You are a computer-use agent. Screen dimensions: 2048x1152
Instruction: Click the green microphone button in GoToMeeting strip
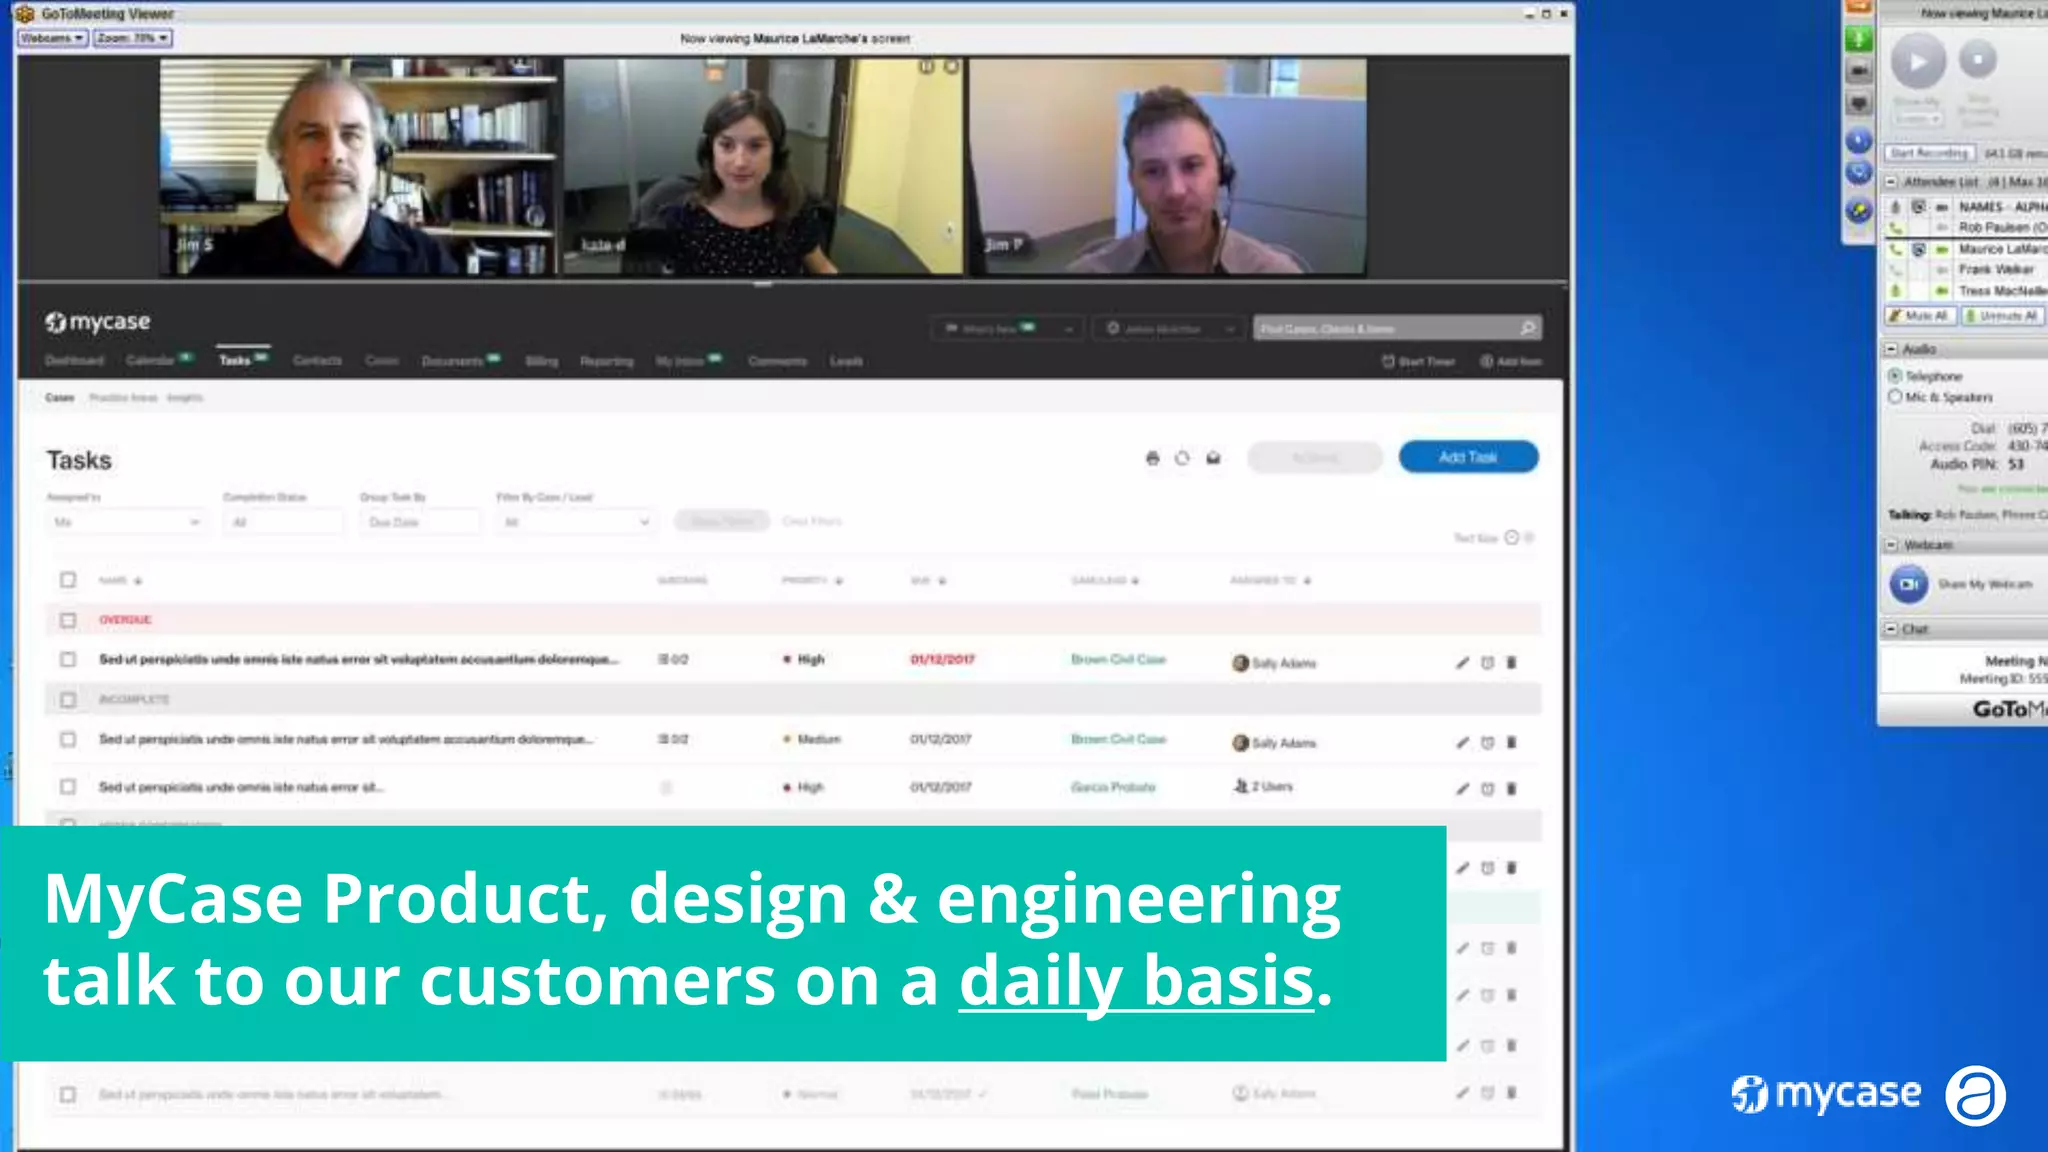tap(1858, 39)
